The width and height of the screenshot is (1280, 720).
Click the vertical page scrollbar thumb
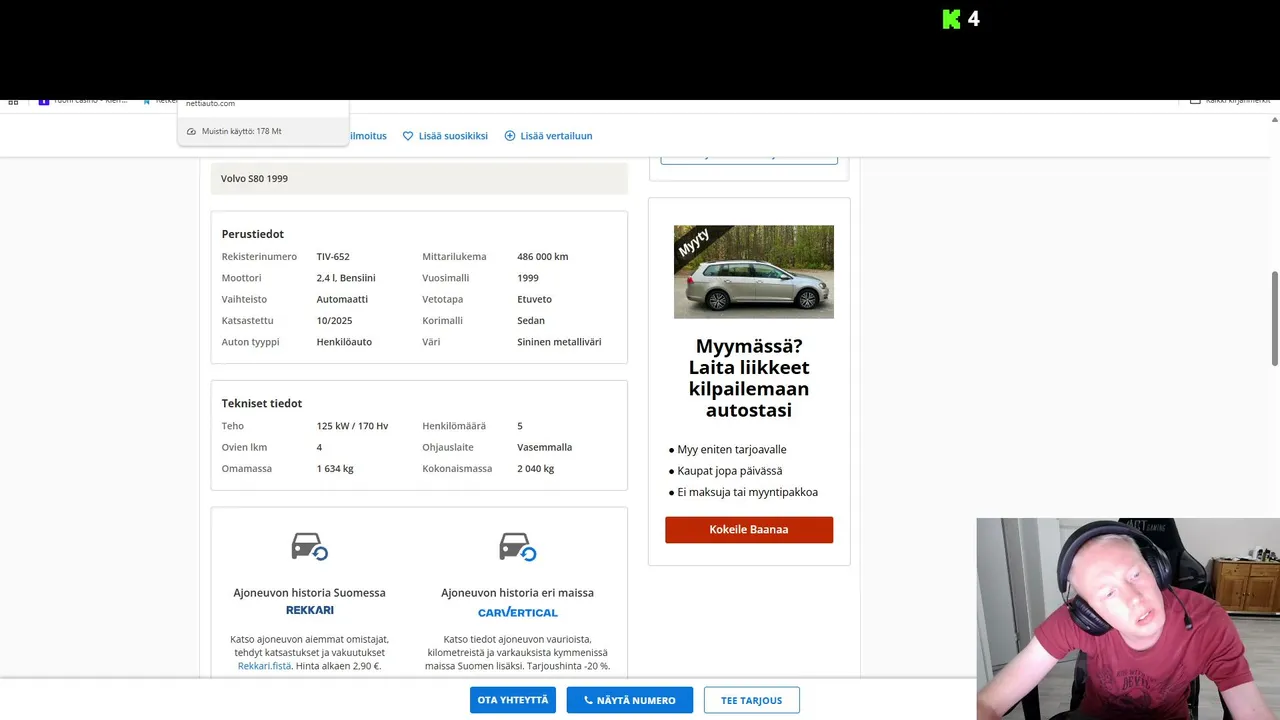pyautogui.click(x=1274, y=318)
